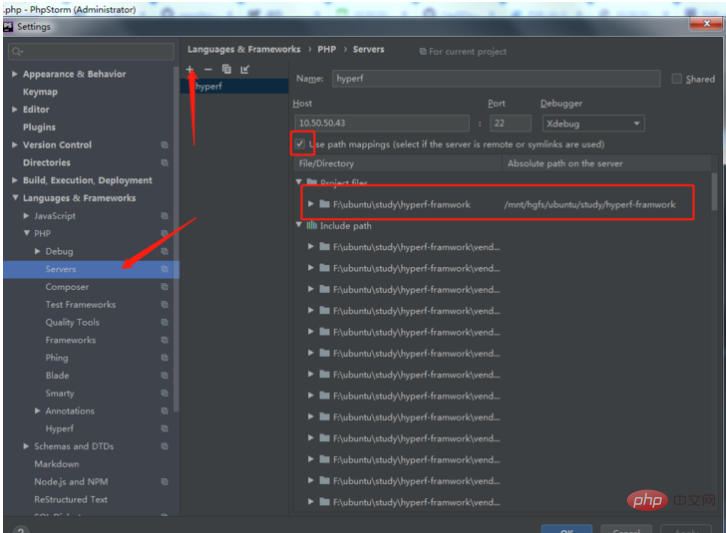Collapse the PHP tree node
The height and width of the screenshot is (533, 726).
click(26, 233)
